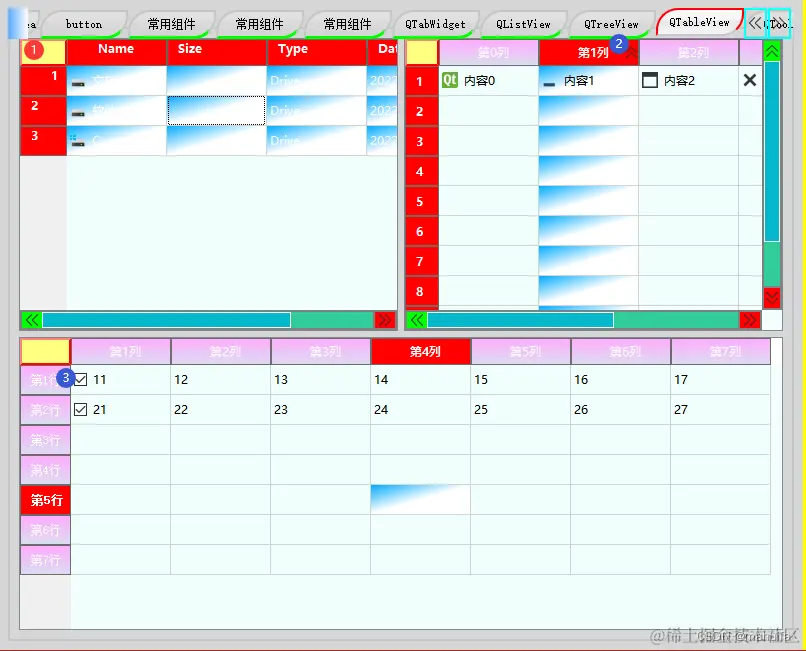Select the 第6行 row header
This screenshot has width=806, height=651.
[45, 530]
